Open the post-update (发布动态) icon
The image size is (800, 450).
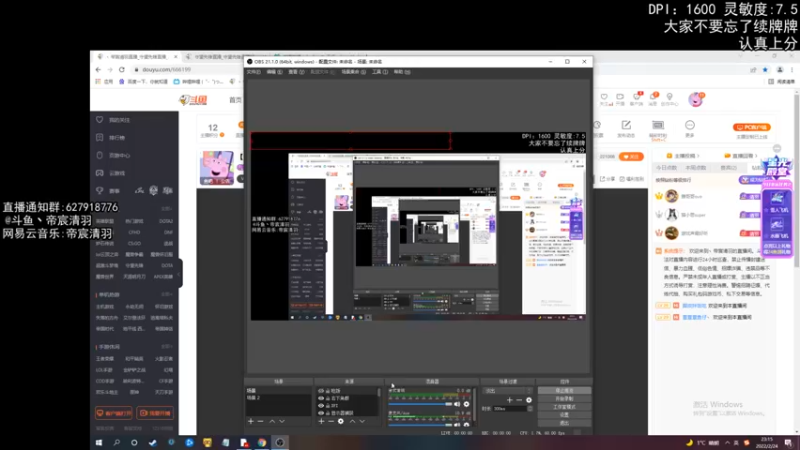tap(626, 129)
